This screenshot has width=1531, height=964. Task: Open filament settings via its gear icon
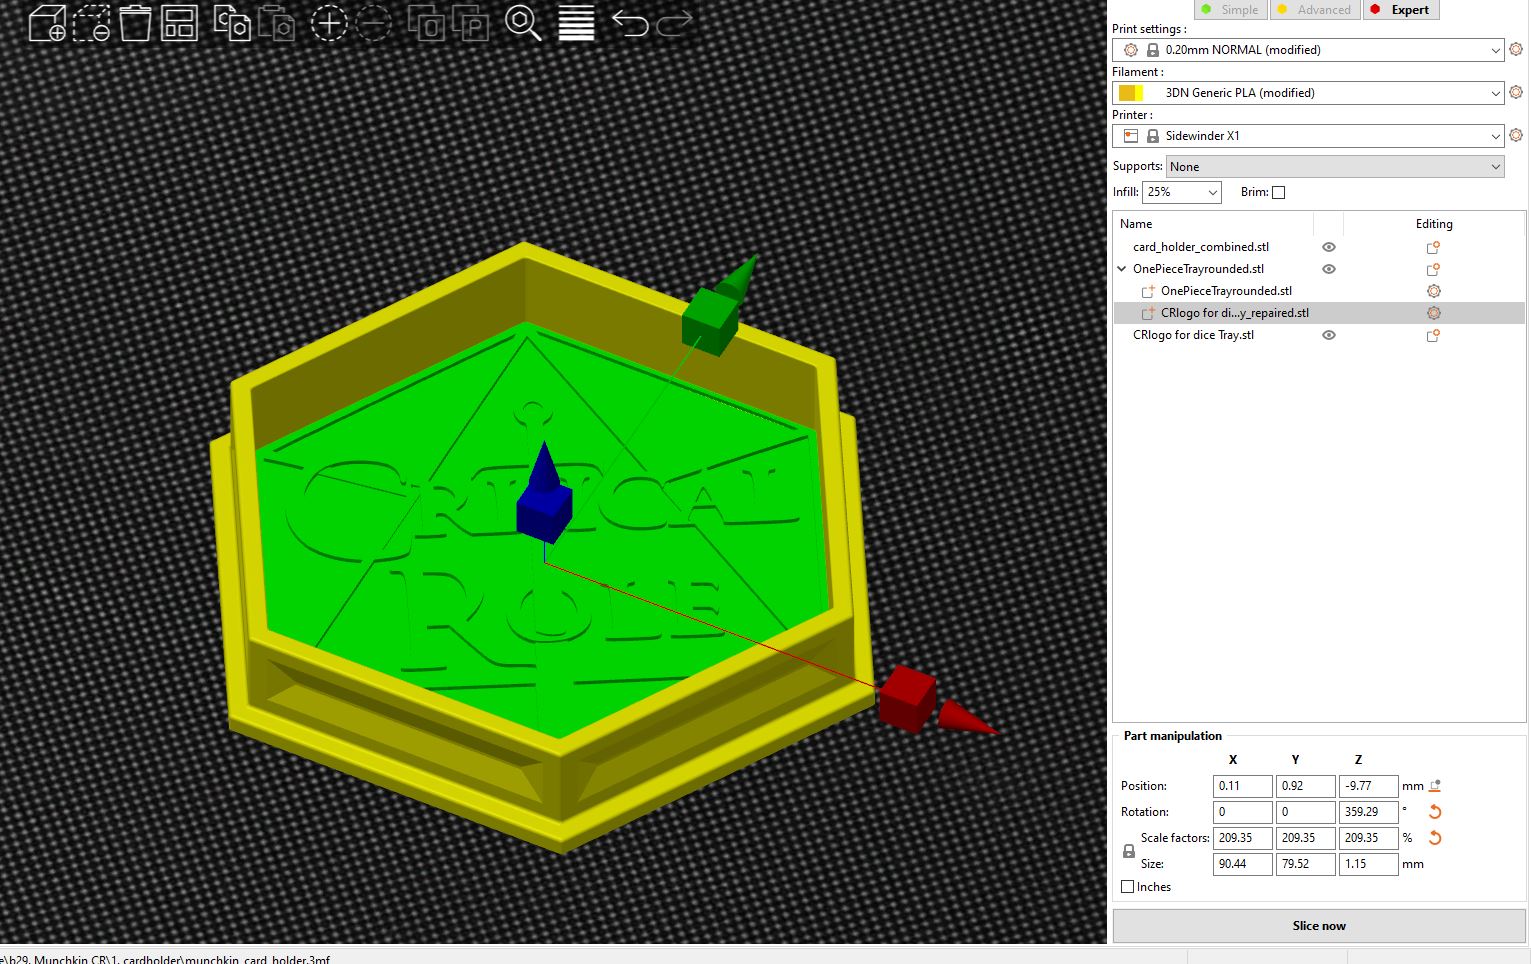click(1516, 92)
